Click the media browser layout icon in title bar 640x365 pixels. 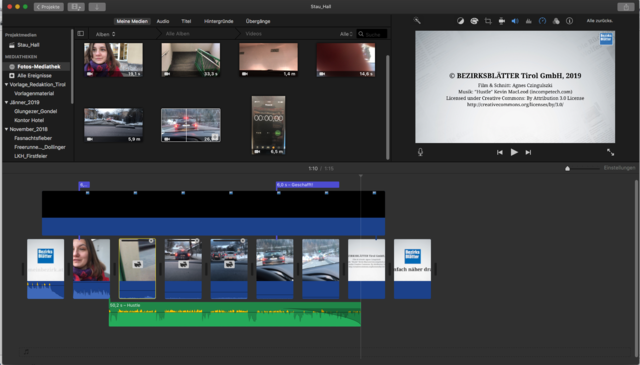[x=76, y=7]
